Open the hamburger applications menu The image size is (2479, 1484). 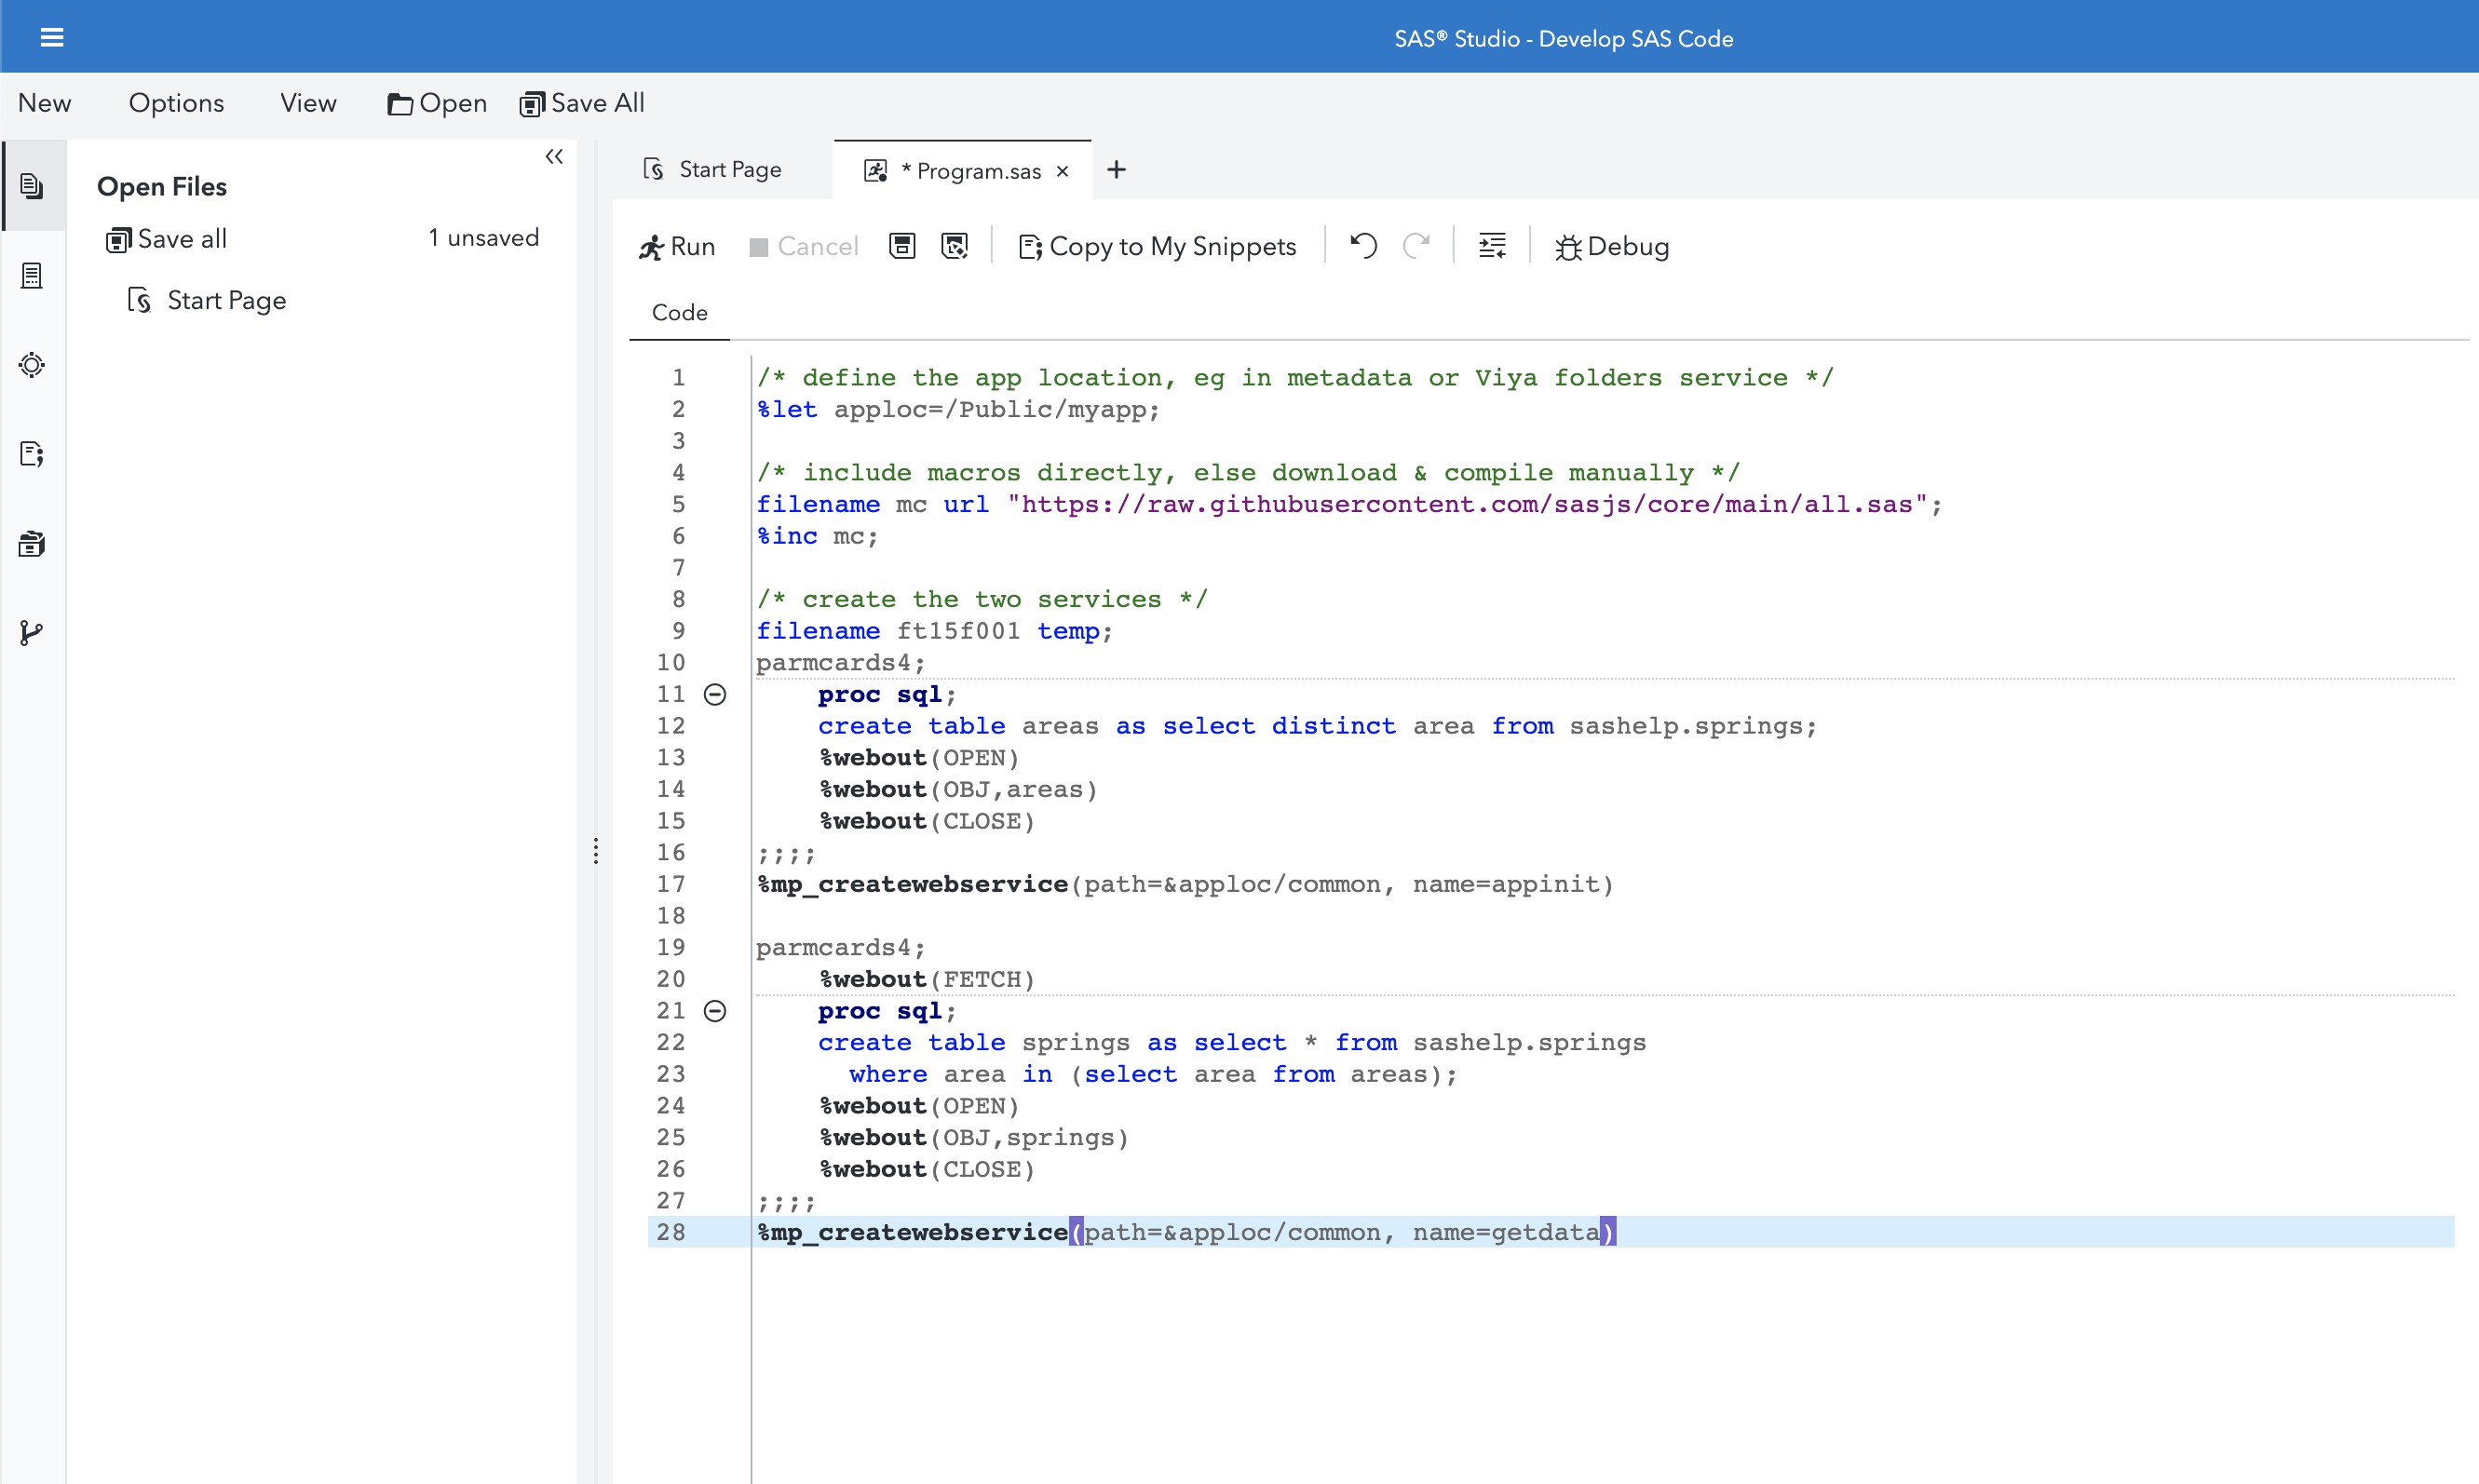point(52,38)
